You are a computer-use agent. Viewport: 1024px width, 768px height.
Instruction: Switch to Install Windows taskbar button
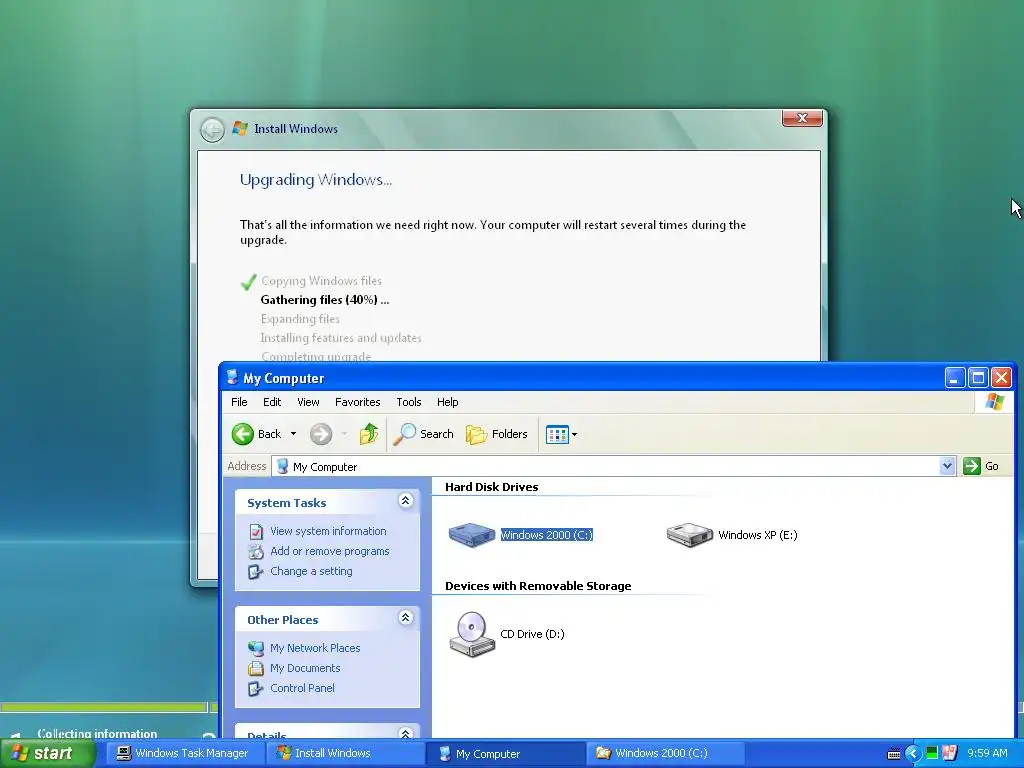344,754
